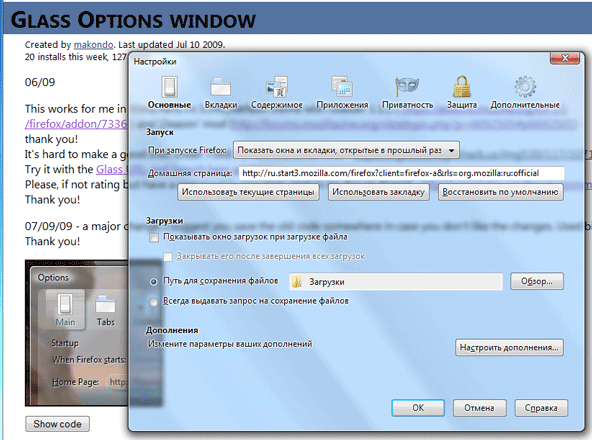Click Настроить дополнения... button
The image size is (592, 440).
[x=509, y=347]
